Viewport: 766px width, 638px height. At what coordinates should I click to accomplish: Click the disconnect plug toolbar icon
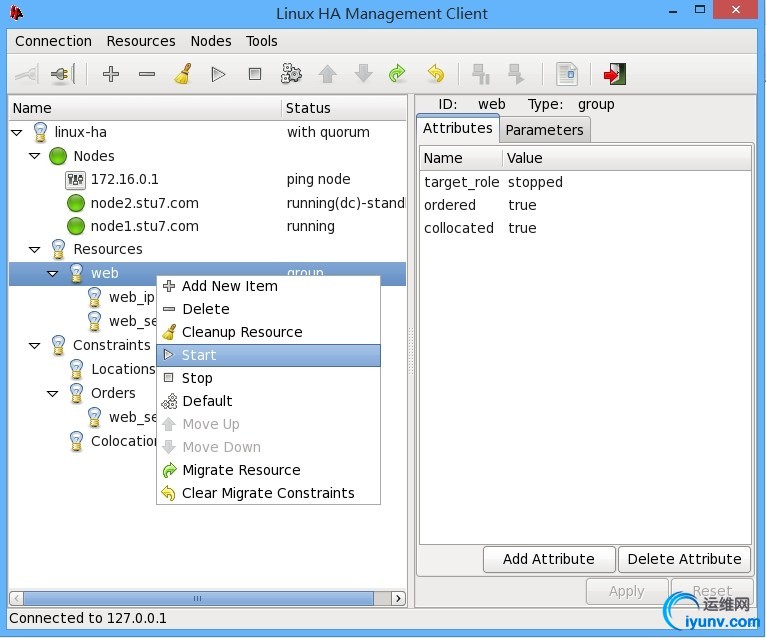click(x=63, y=74)
